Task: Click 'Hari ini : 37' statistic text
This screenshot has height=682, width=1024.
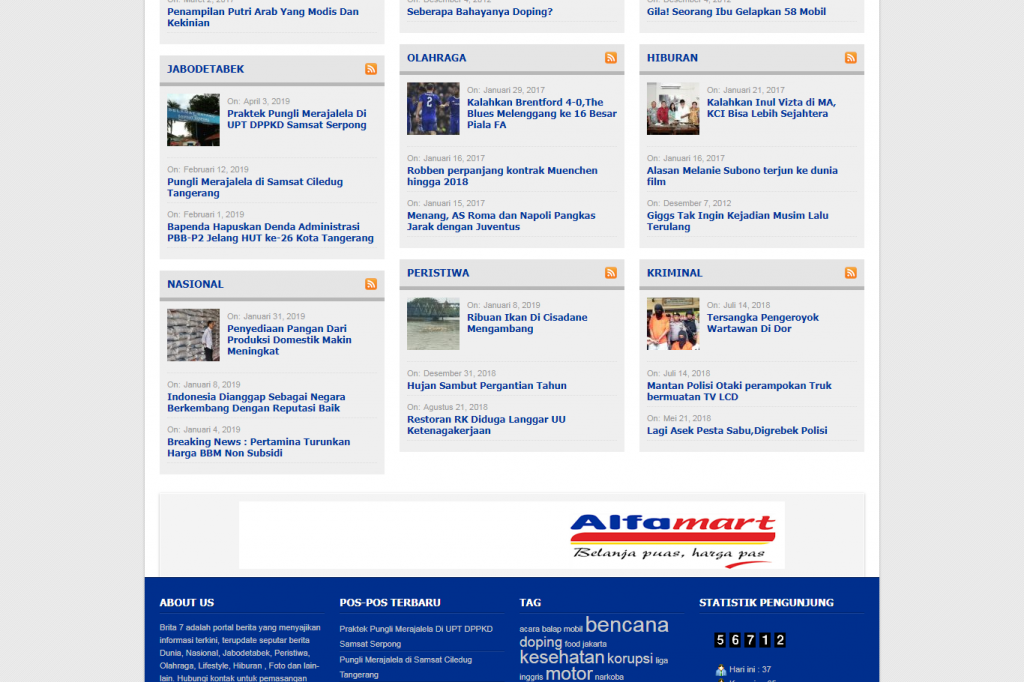Action: pos(750,670)
